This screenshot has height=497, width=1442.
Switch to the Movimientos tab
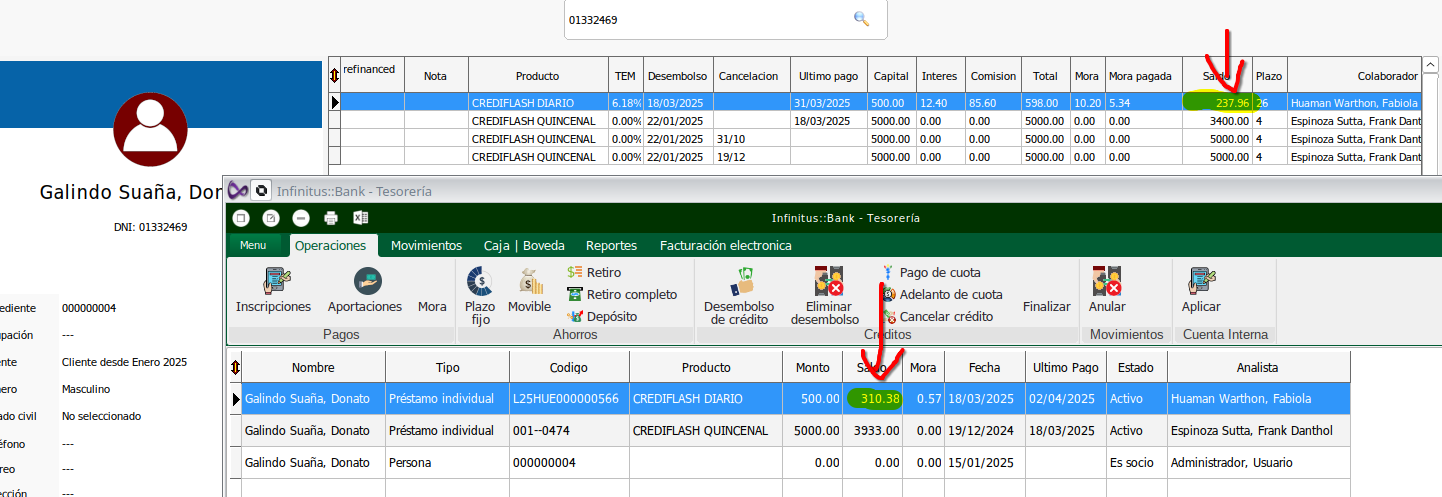(426, 245)
